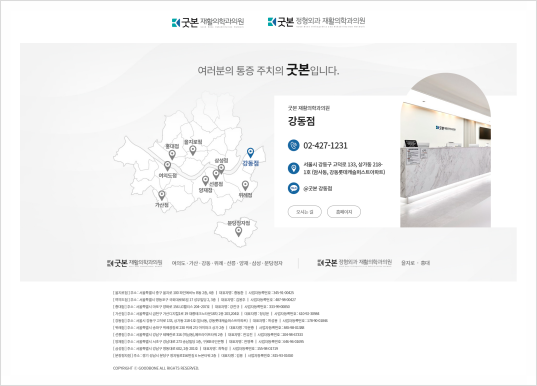The width and height of the screenshot is (537, 386).
Task: Select the 선릉점 map pin
Action: pyautogui.click(x=216, y=174)
